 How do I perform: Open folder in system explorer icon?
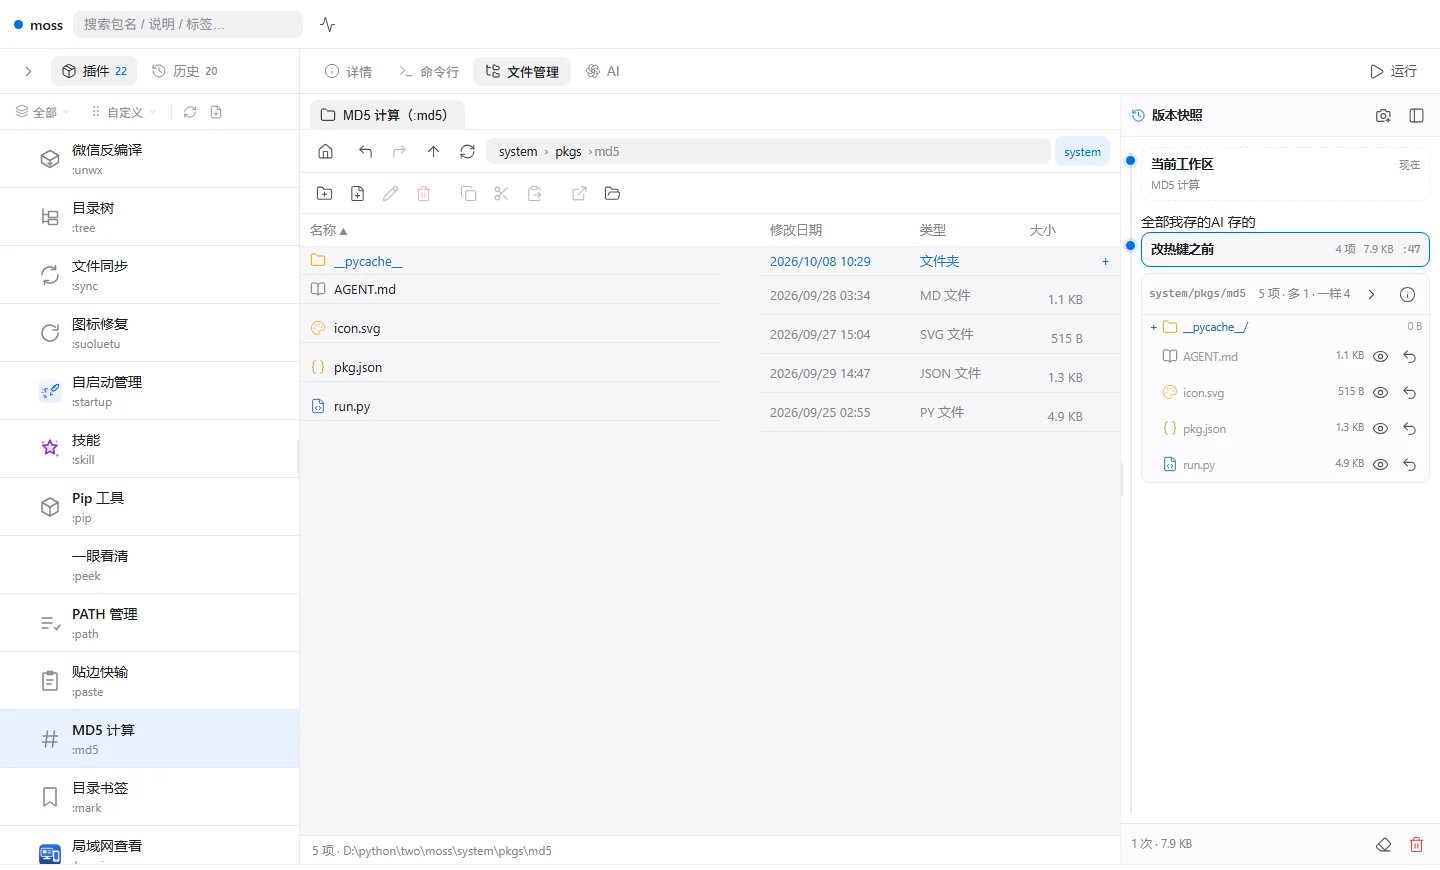(x=612, y=194)
